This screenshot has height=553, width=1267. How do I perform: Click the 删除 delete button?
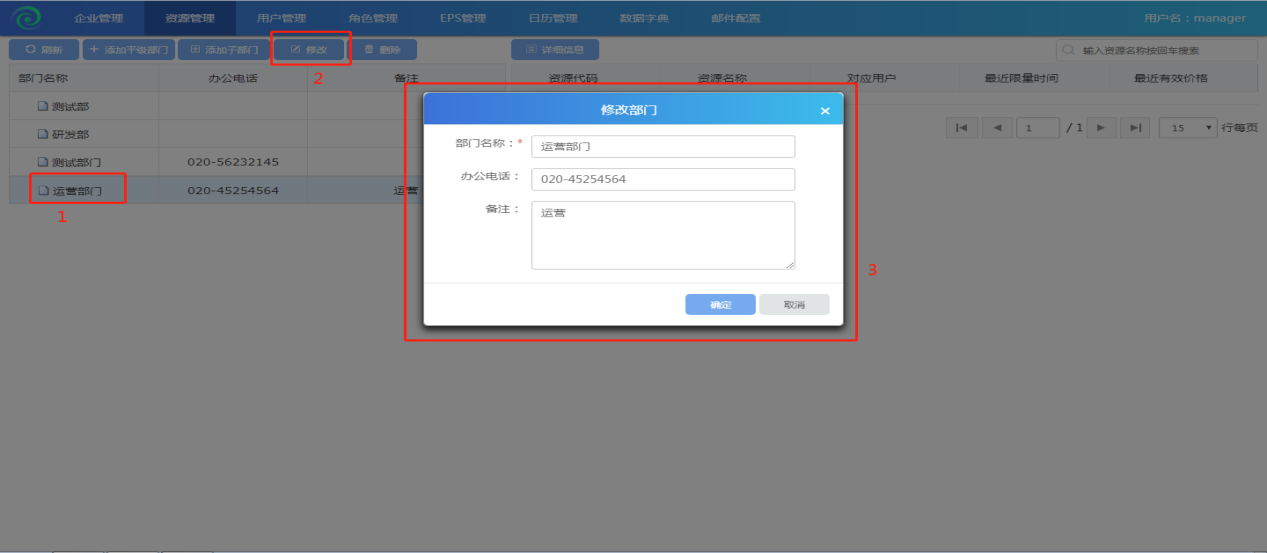point(382,49)
